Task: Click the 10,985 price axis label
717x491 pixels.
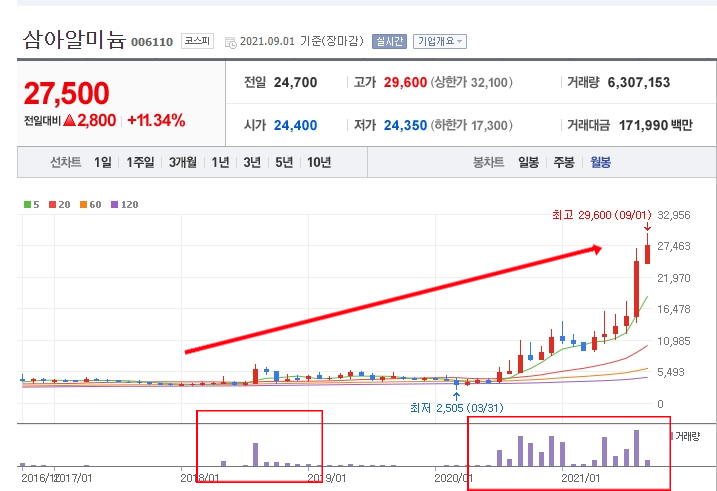Action: coord(674,341)
